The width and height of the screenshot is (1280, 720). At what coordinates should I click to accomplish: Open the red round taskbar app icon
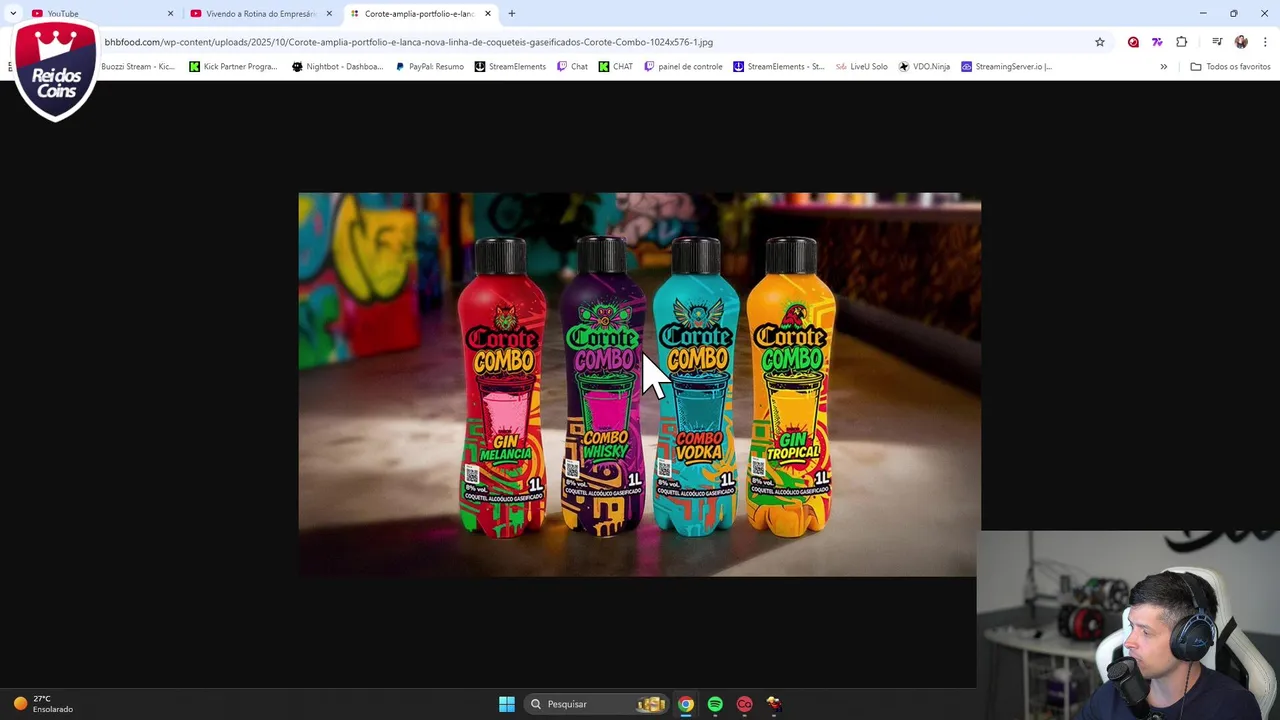[744, 704]
